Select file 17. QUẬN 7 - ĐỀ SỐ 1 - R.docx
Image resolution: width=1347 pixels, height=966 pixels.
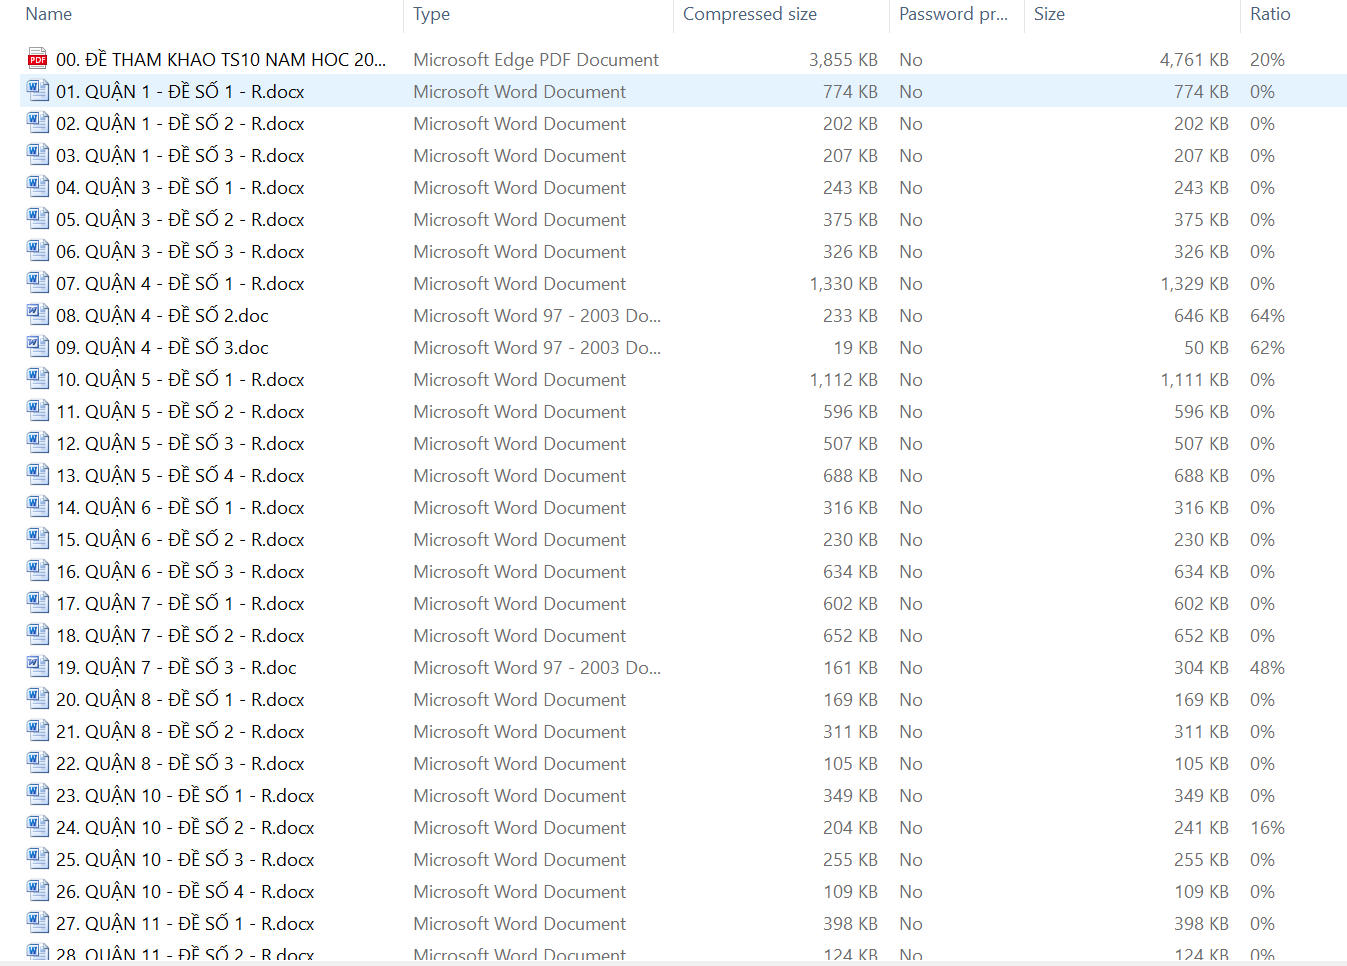pos(180,604)
